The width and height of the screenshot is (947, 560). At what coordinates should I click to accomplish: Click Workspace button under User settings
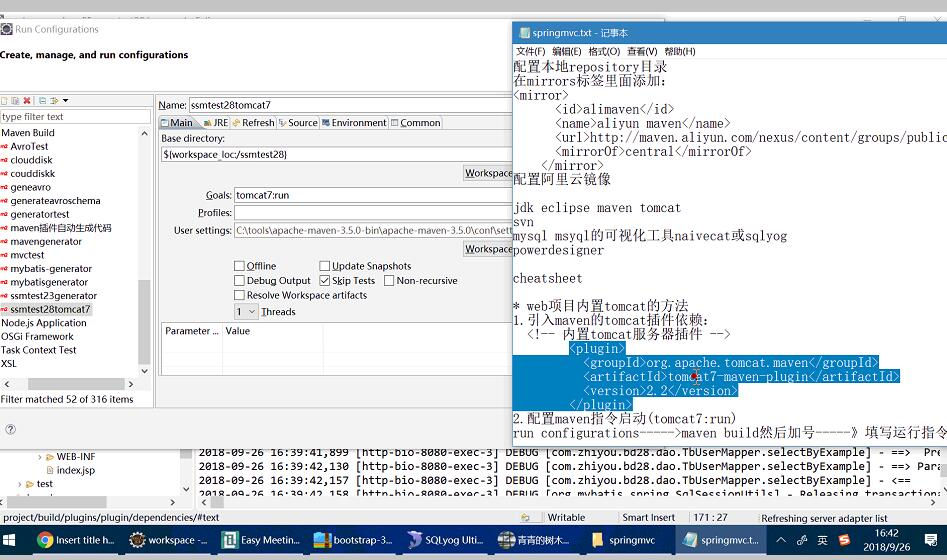click(488, 249)
